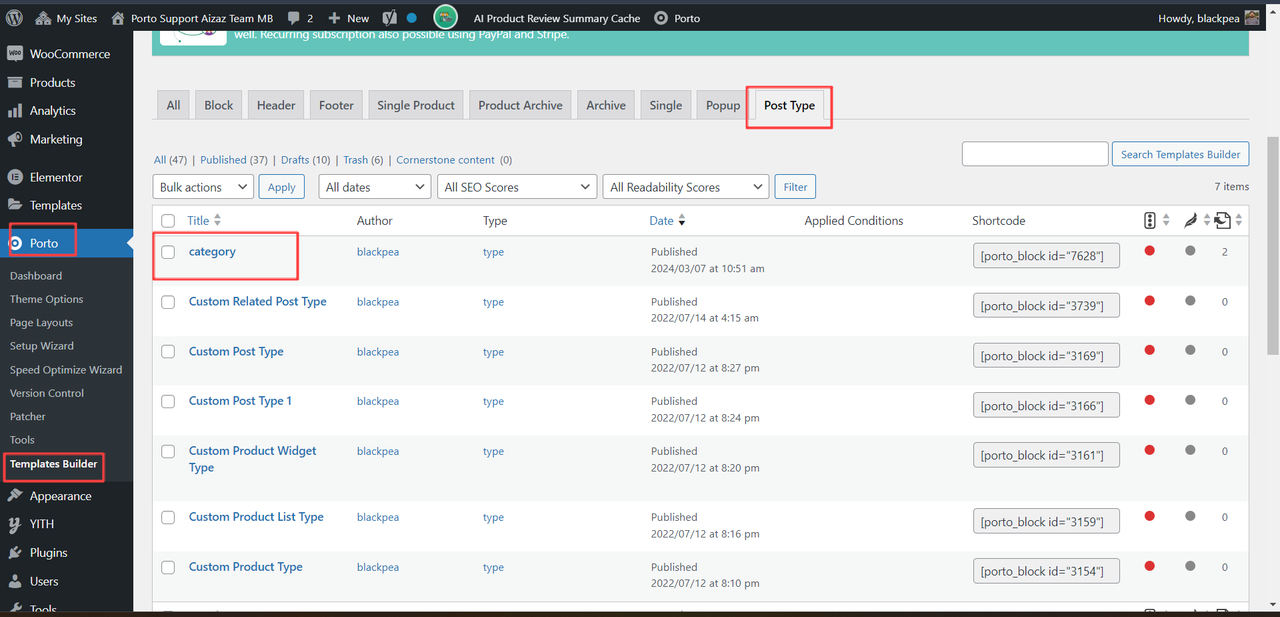The image size is (1280, 617).
Task: Select the Post Type tab
Action: pyautogui.click(x=789, y=105)
